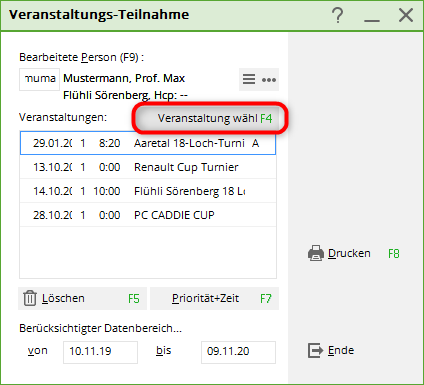
Task: Click the Priorität+Zeit F7 button
Action: [x=214, y=298]
